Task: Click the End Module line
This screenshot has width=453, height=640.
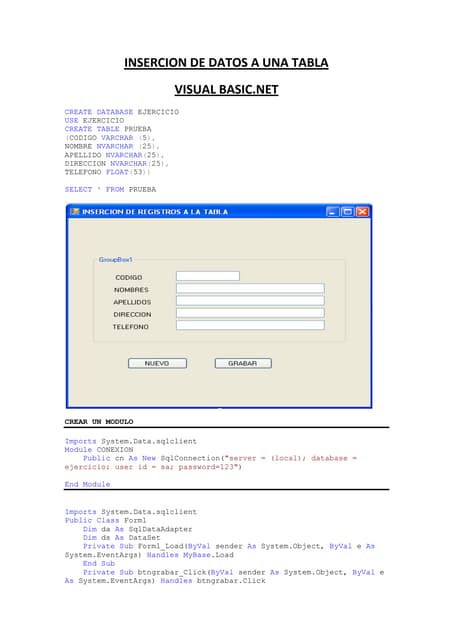Action: [87, 484]
